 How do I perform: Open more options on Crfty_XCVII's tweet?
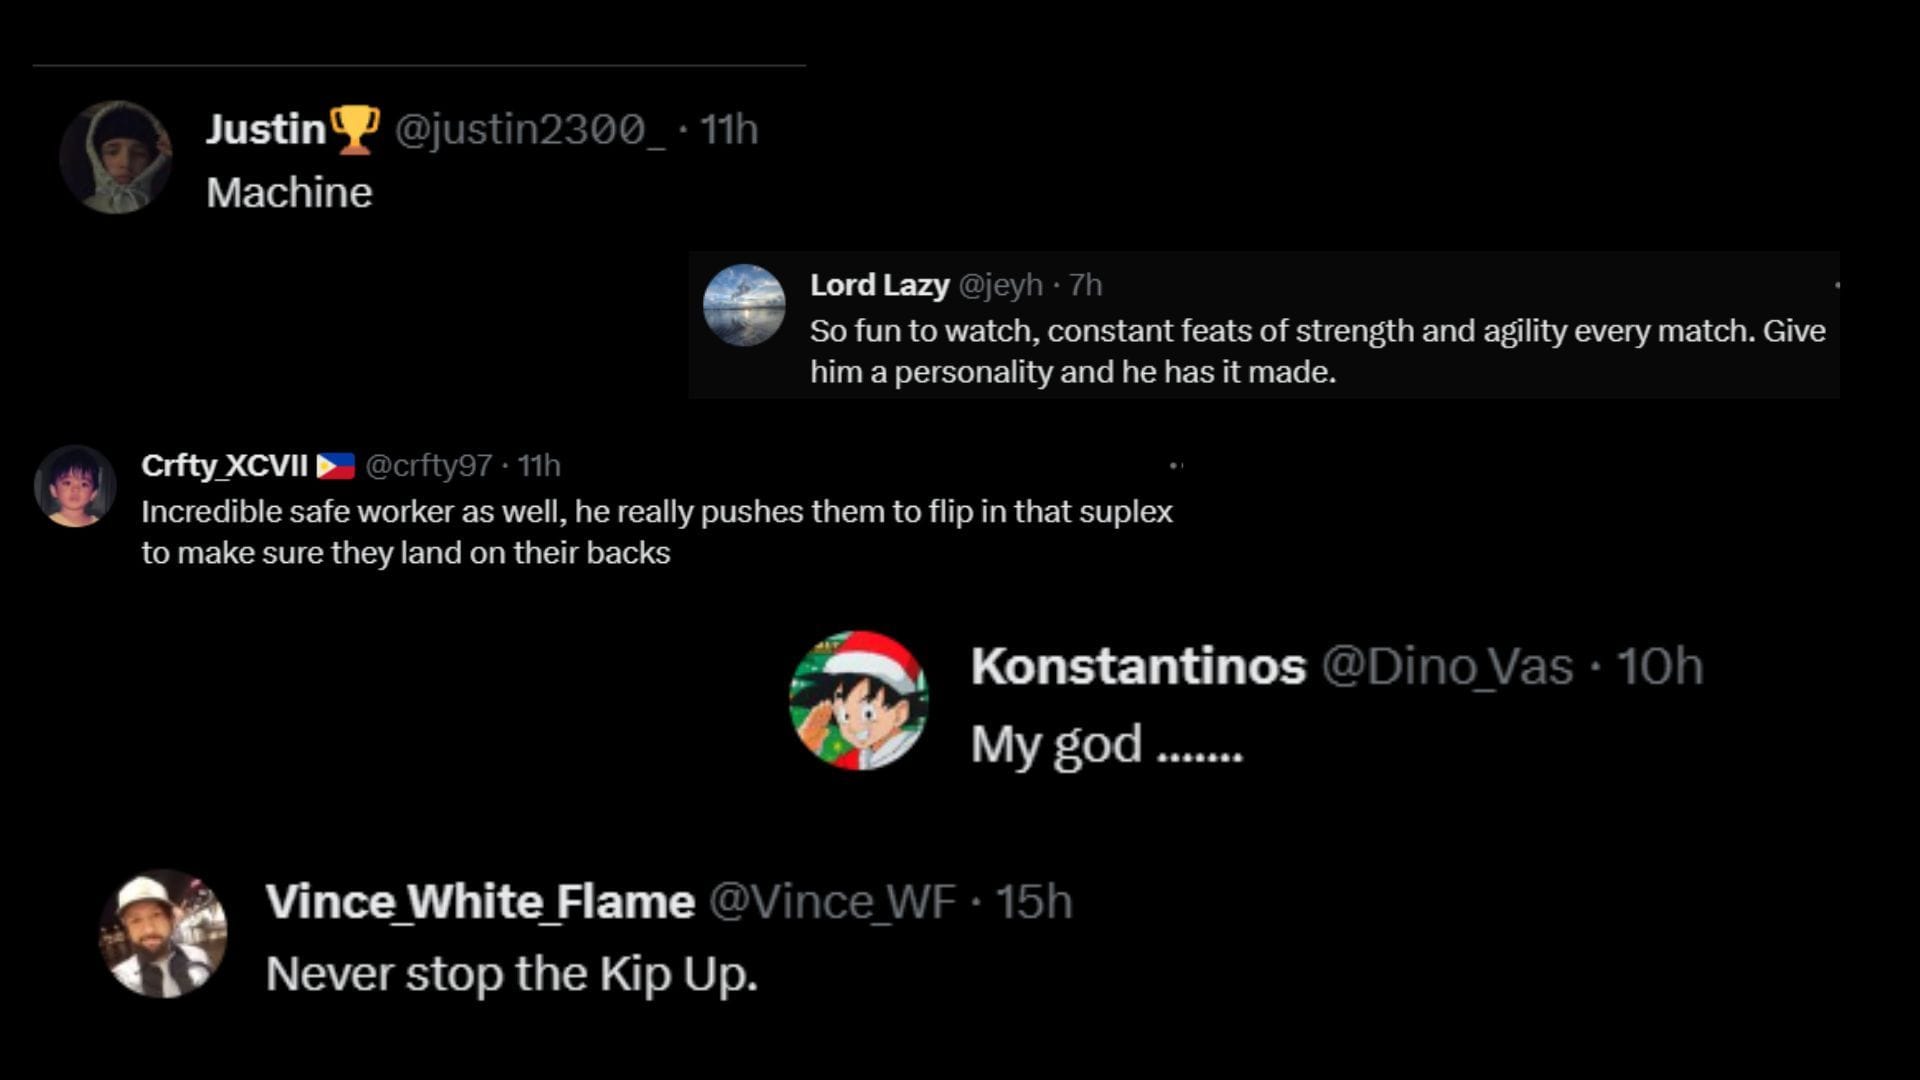pos(1176,465)
